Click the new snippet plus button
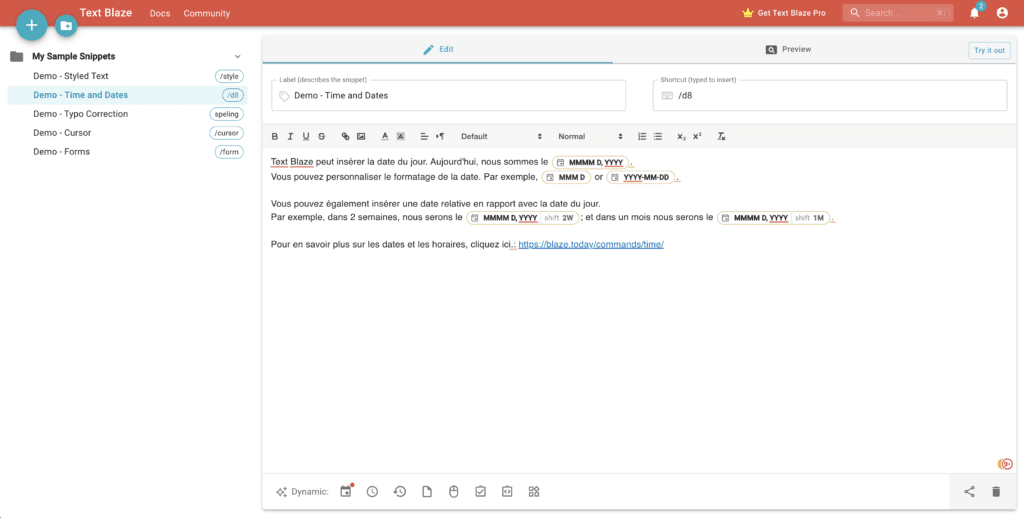The image size is (1024, 518). tap(31, 25)
